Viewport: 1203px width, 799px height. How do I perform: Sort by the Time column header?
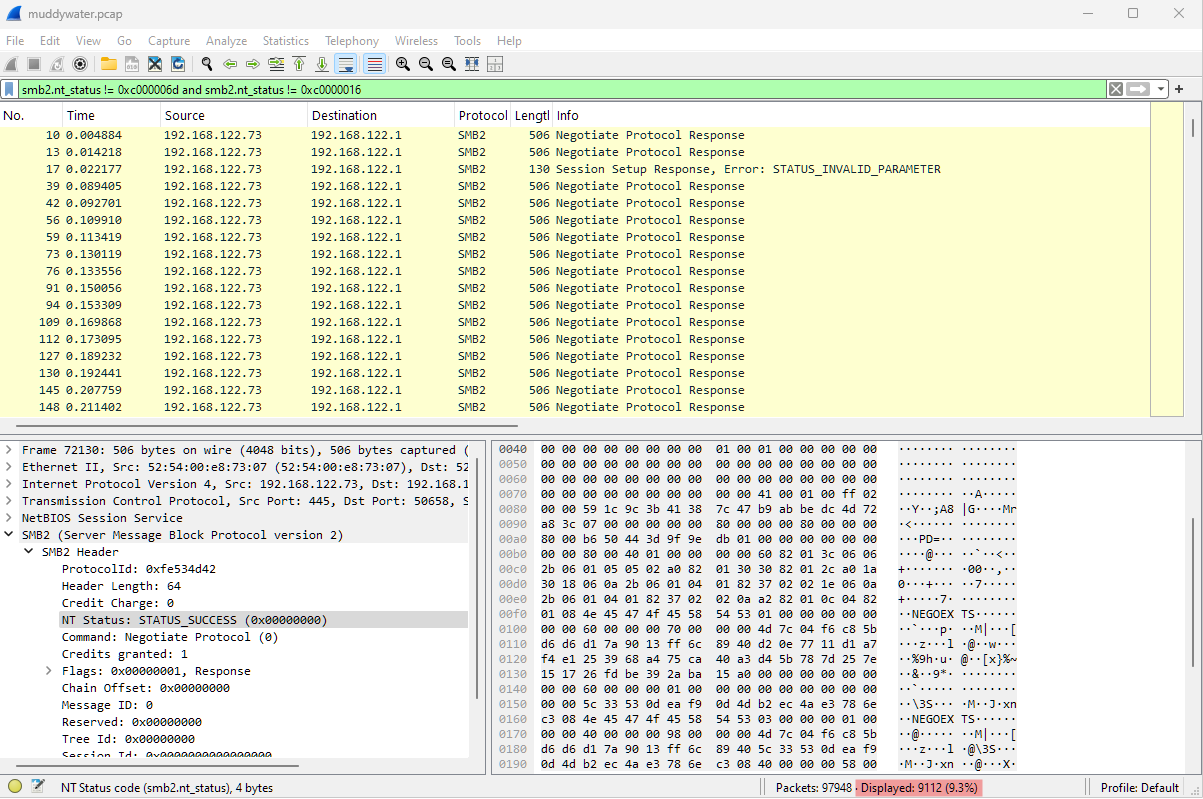[112, 116]
